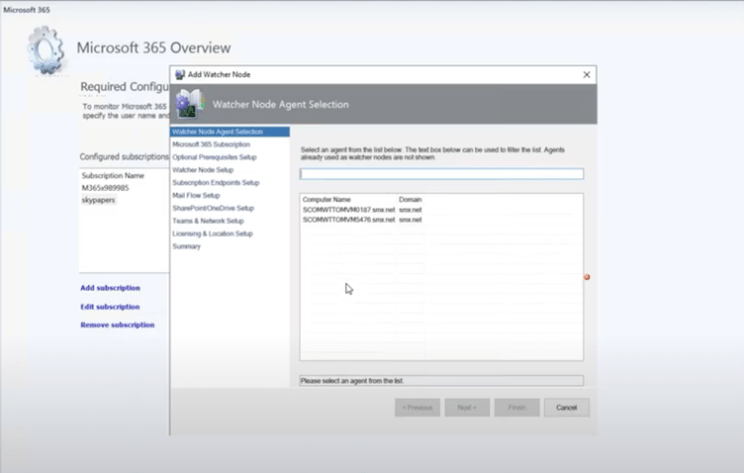Click the Remove subscription link
744x473 pixels.
[x=117, y=325]
